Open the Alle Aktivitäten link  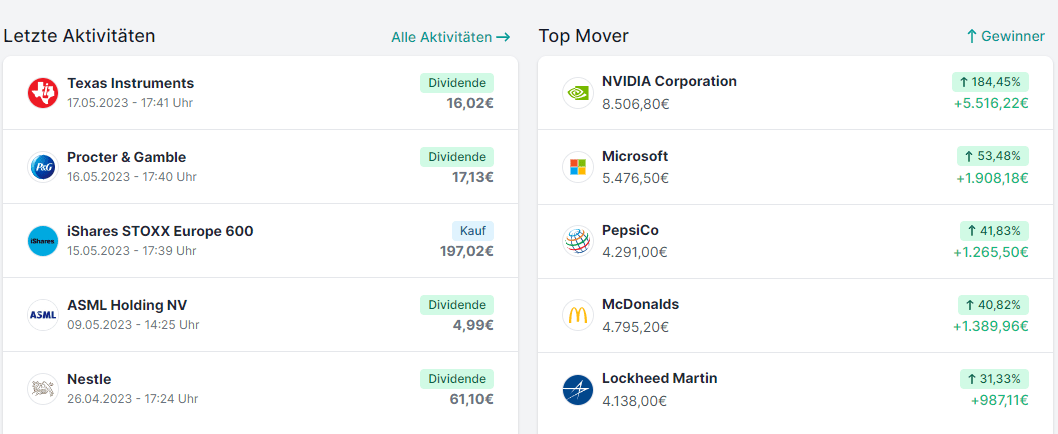tap(451, 37)
